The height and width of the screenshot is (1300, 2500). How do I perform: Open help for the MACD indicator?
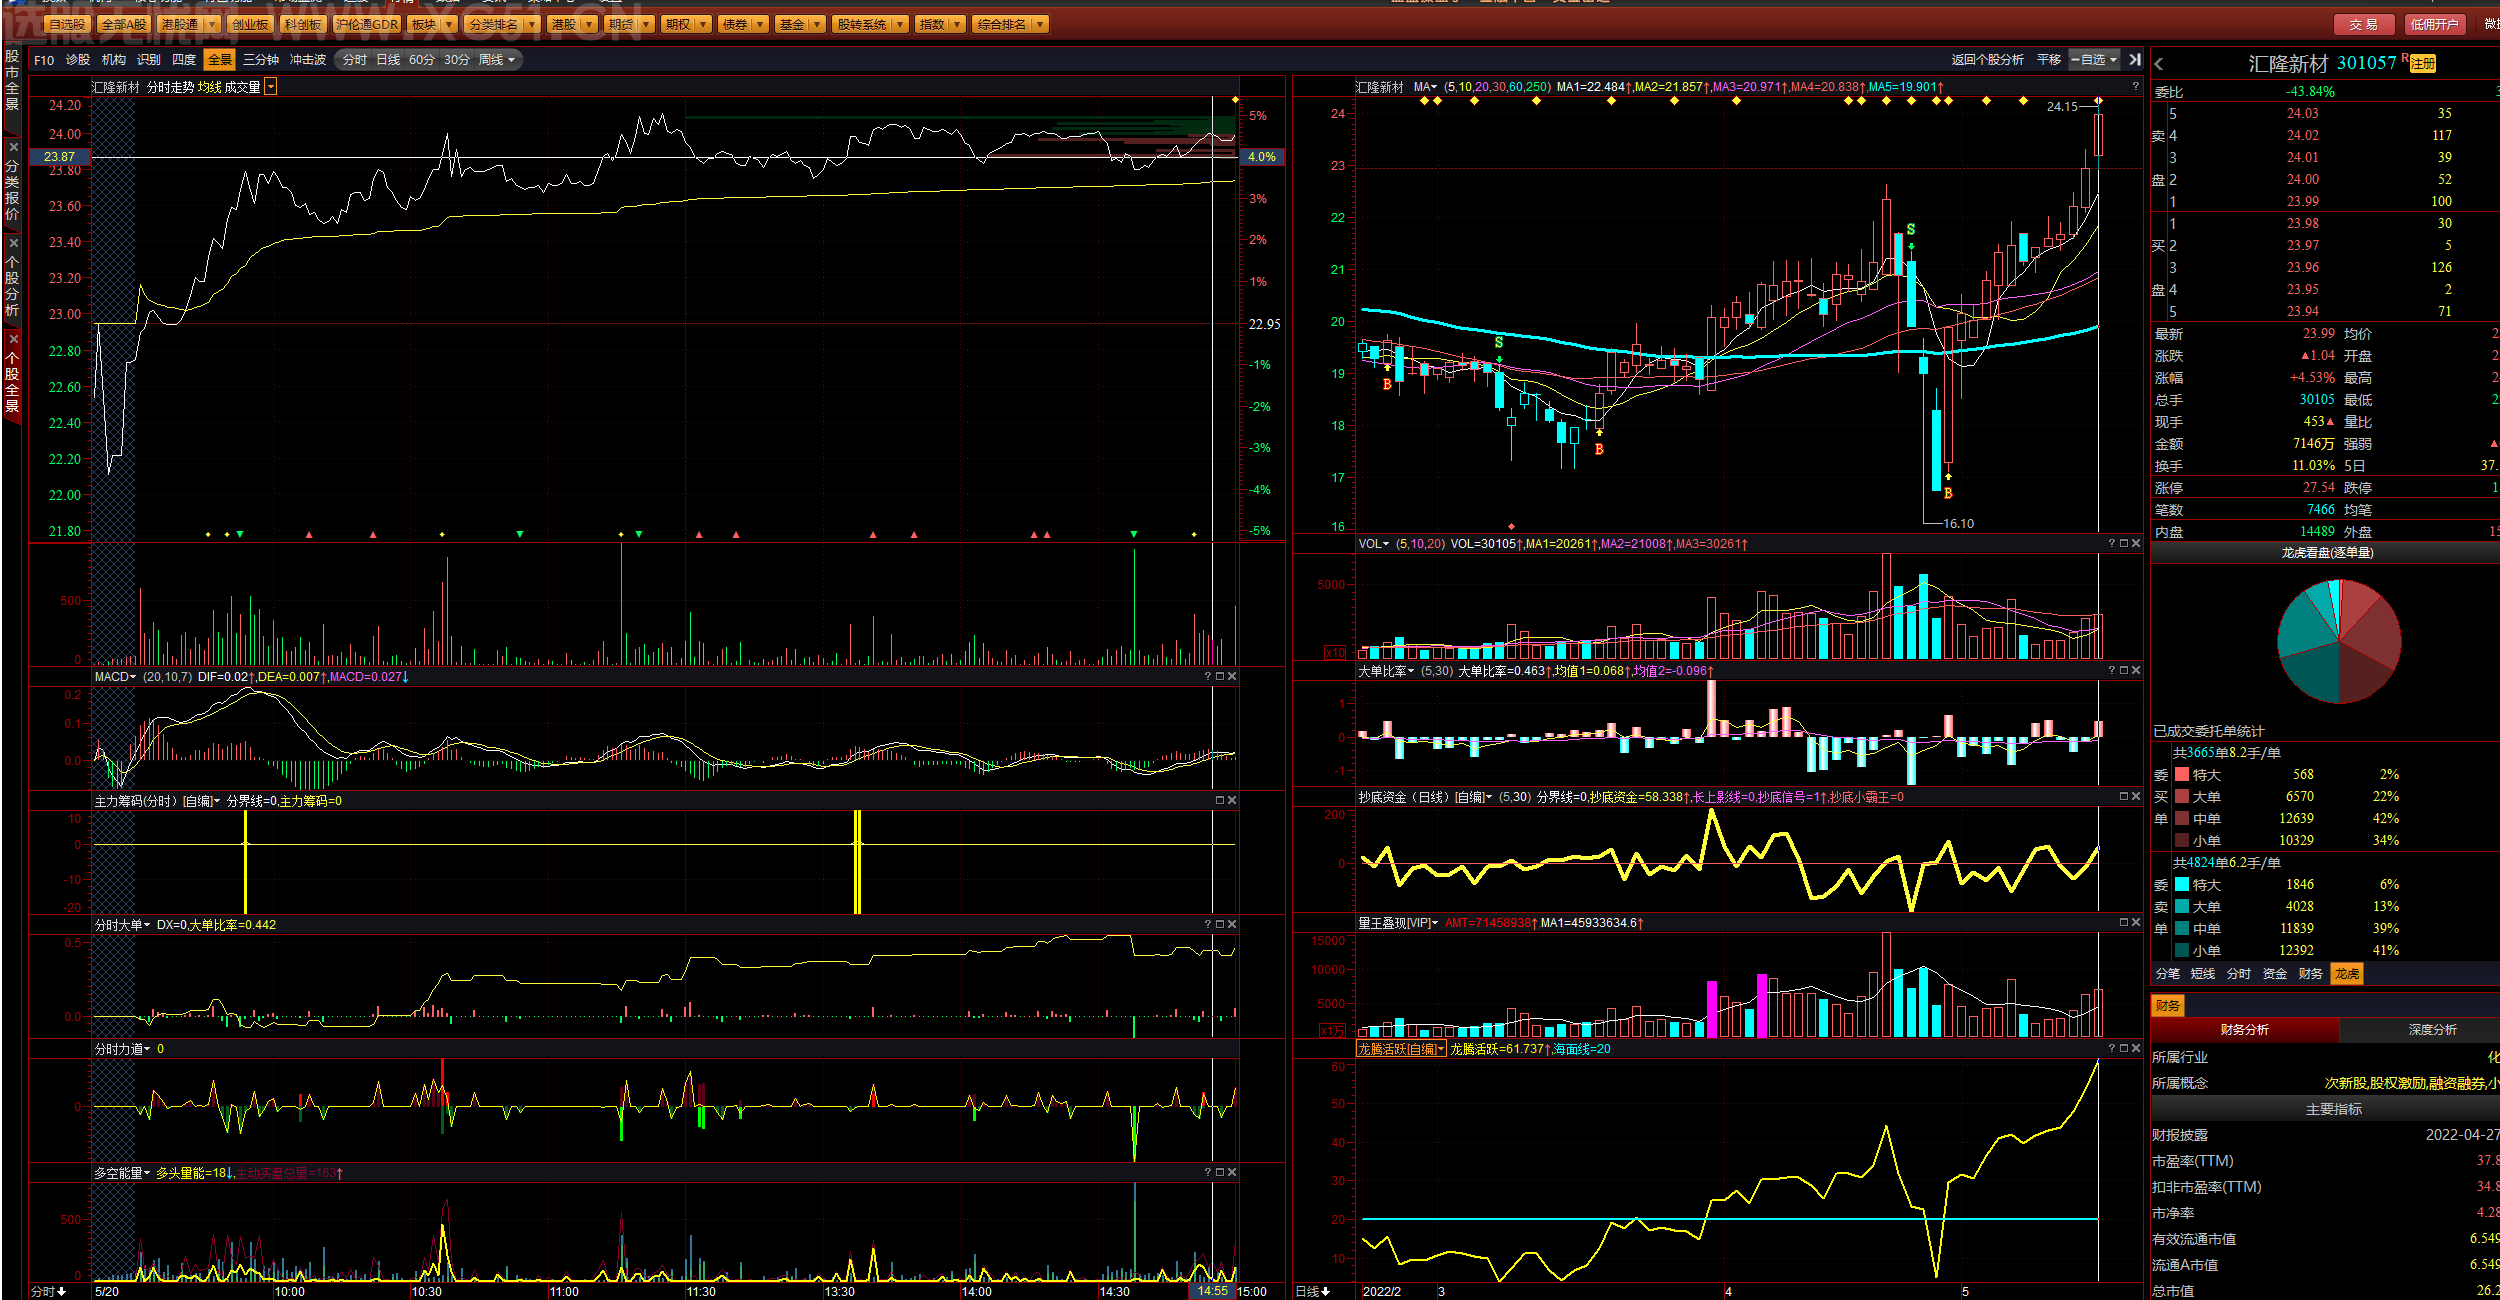click(1208, 677)
